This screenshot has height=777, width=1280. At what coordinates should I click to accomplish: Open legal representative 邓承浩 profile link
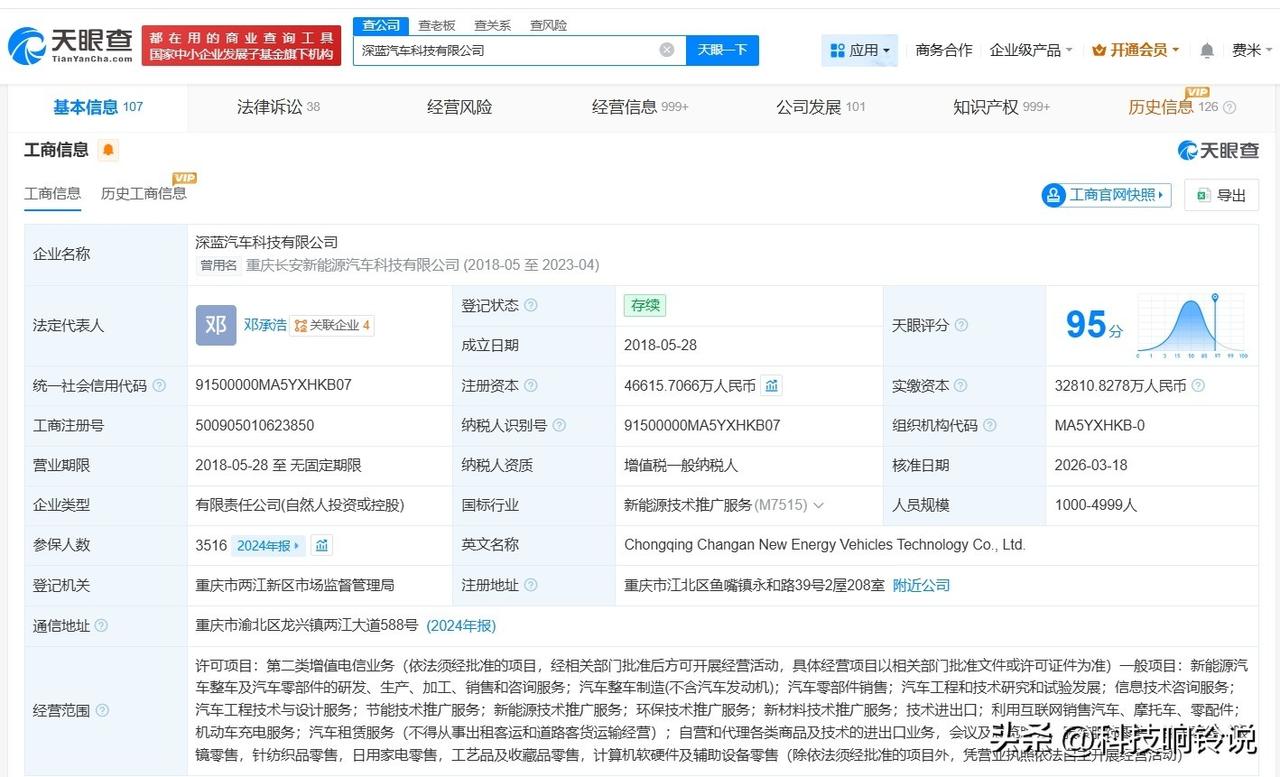[x=265, y=325]
